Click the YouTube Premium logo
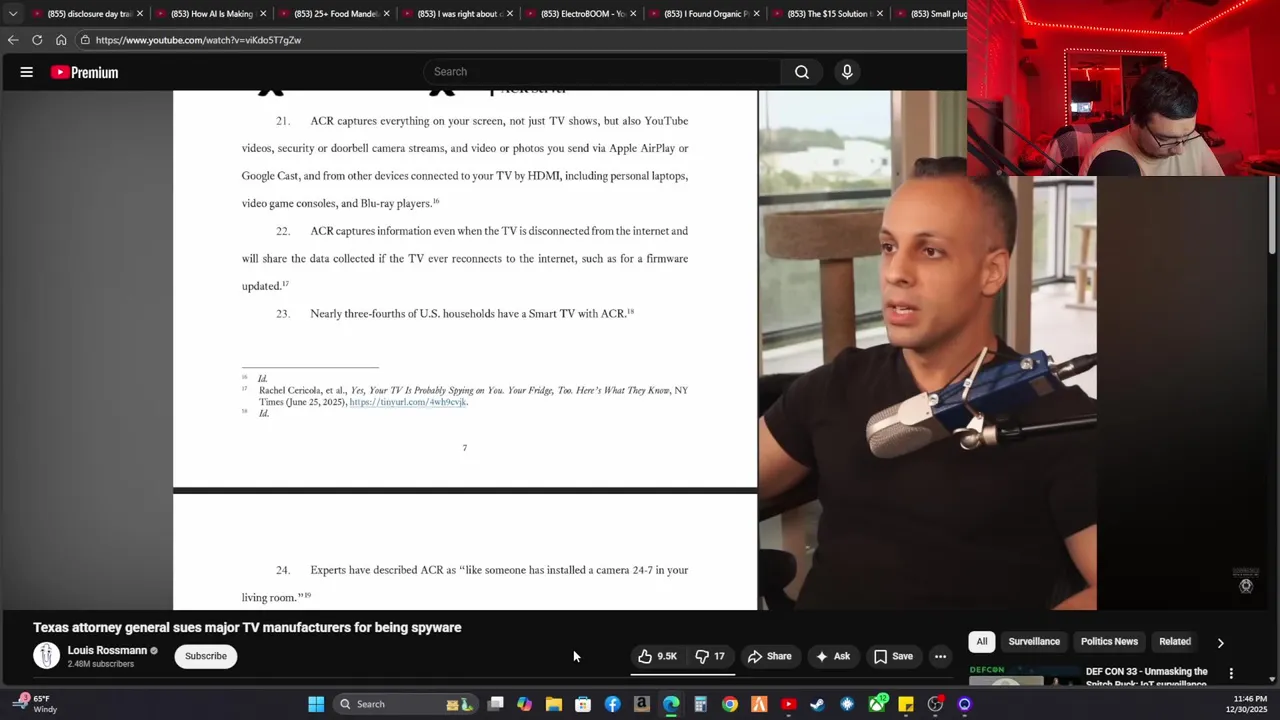The height and width of the screenshot is (720, 1280). pos(85,72)
